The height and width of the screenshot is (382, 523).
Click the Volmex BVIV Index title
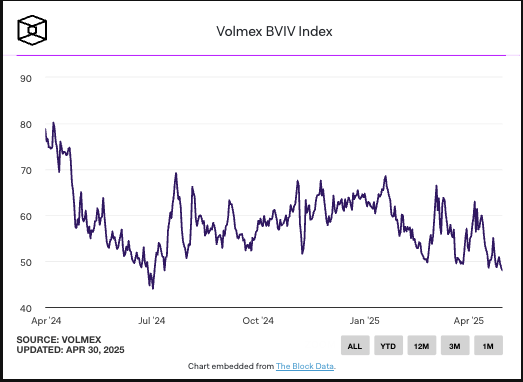coord(274,32)
